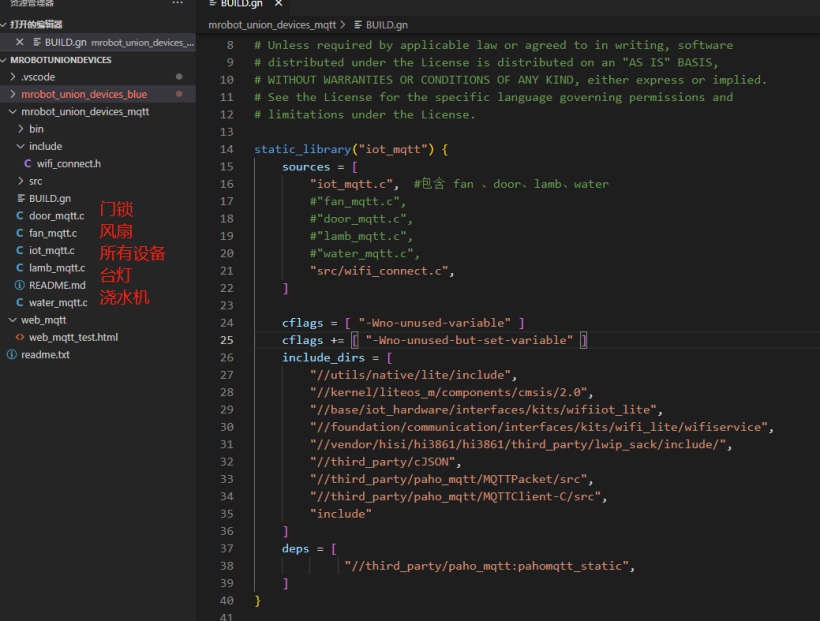
Task: Open the explorer panel three-dots menu
Action: [x=177, y=4]
